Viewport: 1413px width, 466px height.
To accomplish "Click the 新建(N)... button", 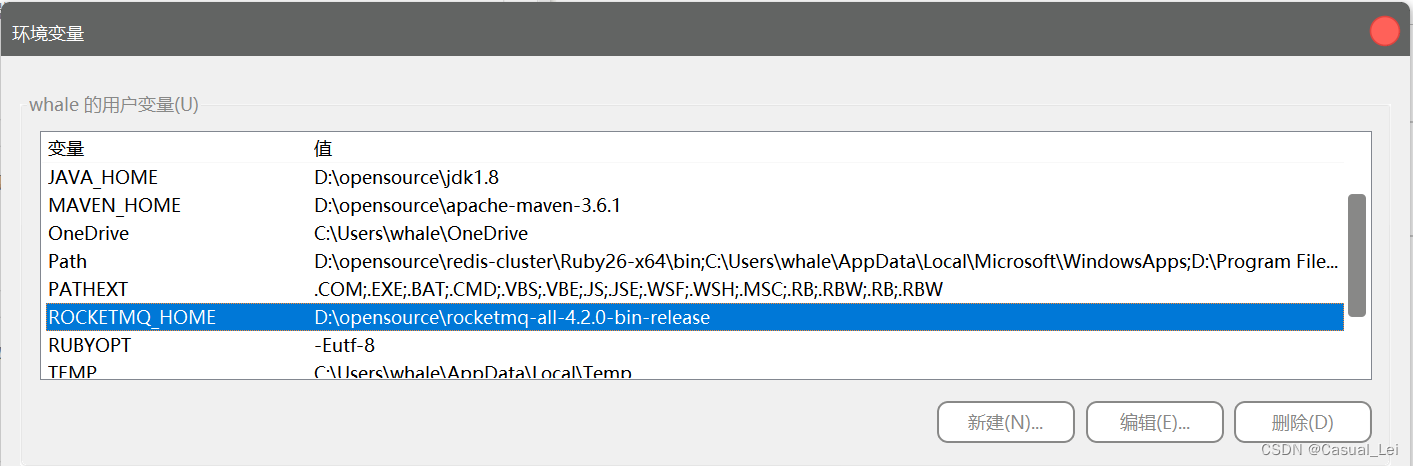I will 1005,422.
